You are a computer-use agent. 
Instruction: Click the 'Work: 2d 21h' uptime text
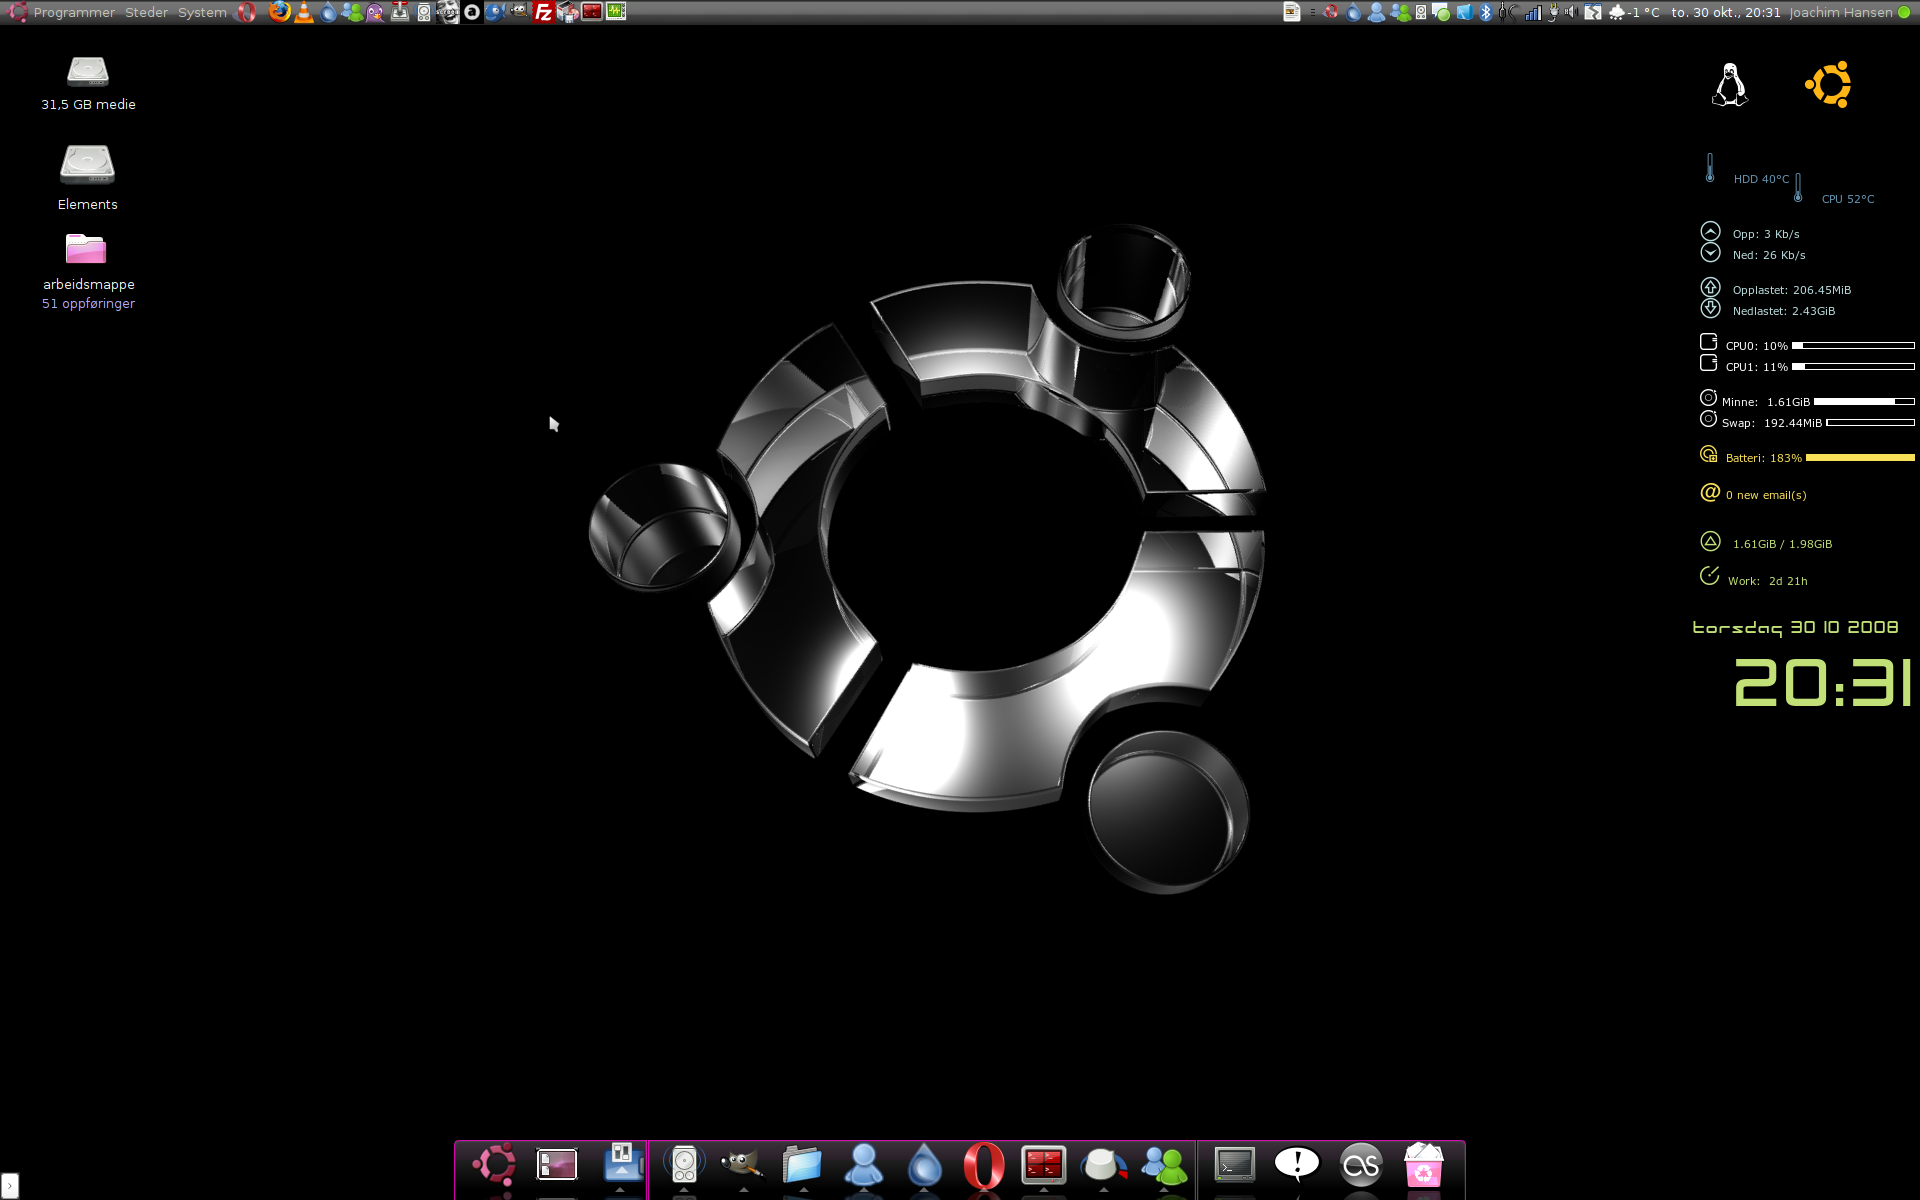point(1768,581)
